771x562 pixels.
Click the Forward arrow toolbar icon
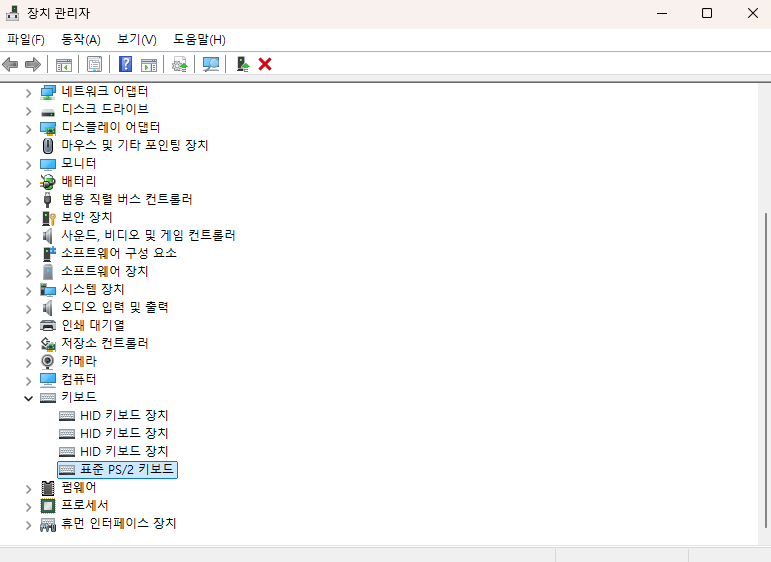click(x=32, y=64)
